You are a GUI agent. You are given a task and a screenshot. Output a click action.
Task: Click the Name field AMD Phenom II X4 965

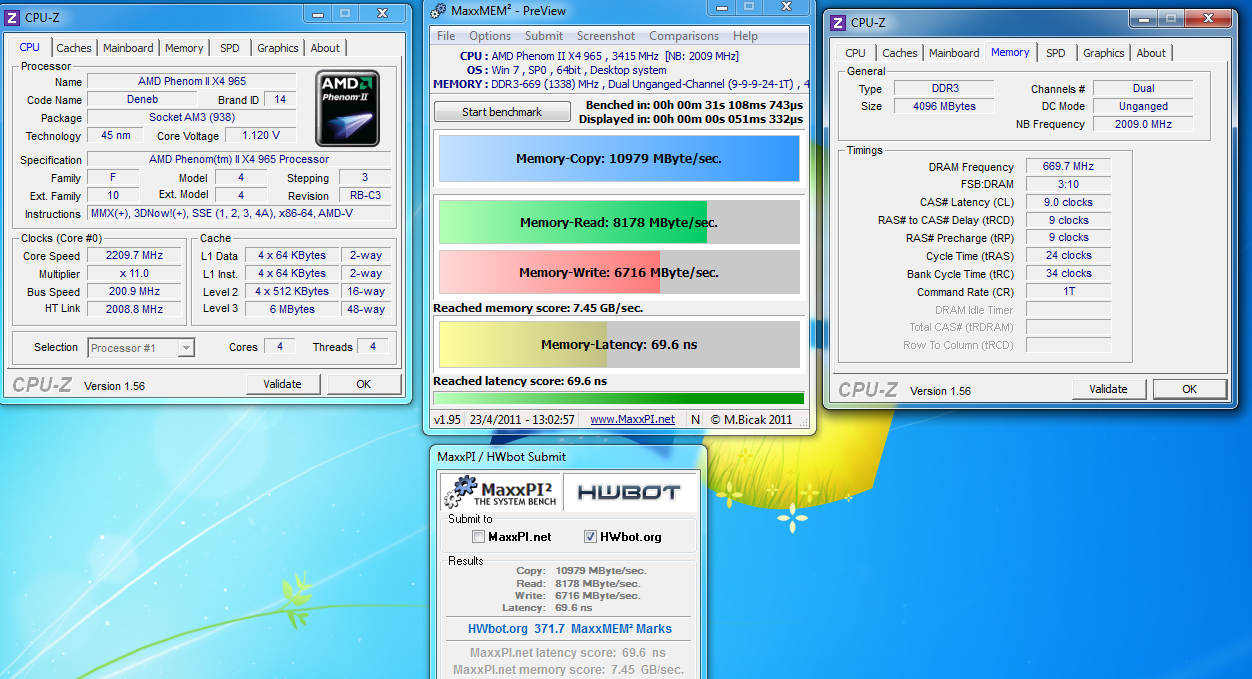click(191, 82)
